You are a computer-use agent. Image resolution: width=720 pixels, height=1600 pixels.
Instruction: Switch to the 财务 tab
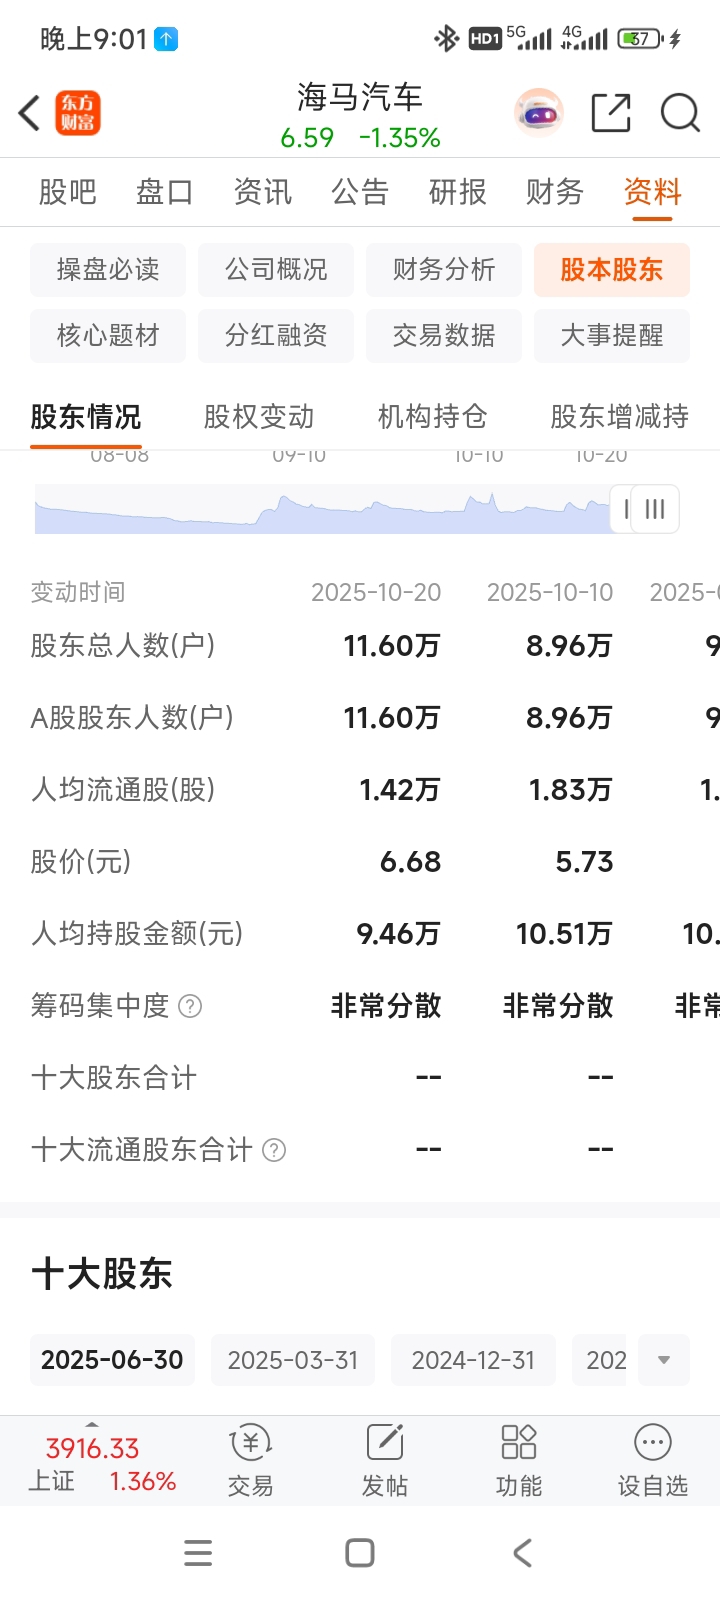click(555, 191)
